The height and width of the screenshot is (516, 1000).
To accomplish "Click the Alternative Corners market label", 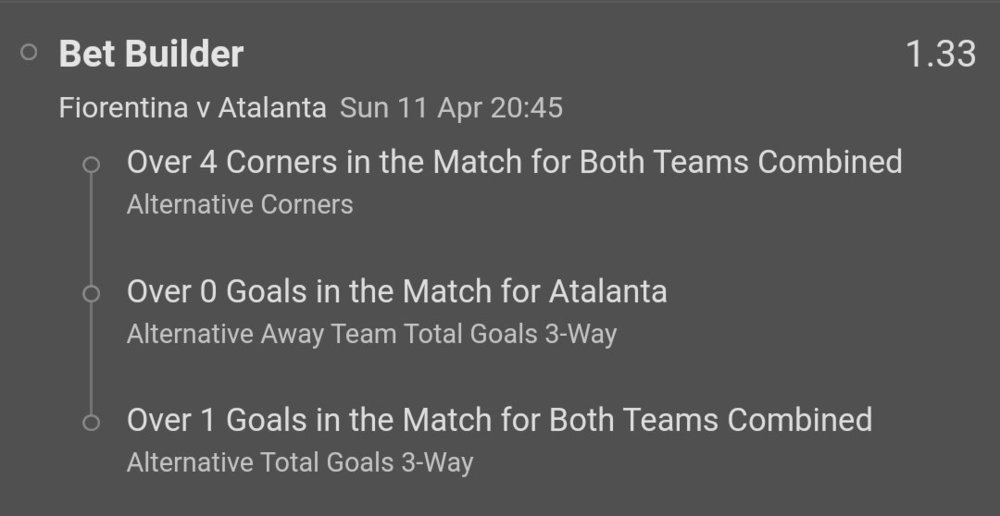I will [x=240, y=205].
